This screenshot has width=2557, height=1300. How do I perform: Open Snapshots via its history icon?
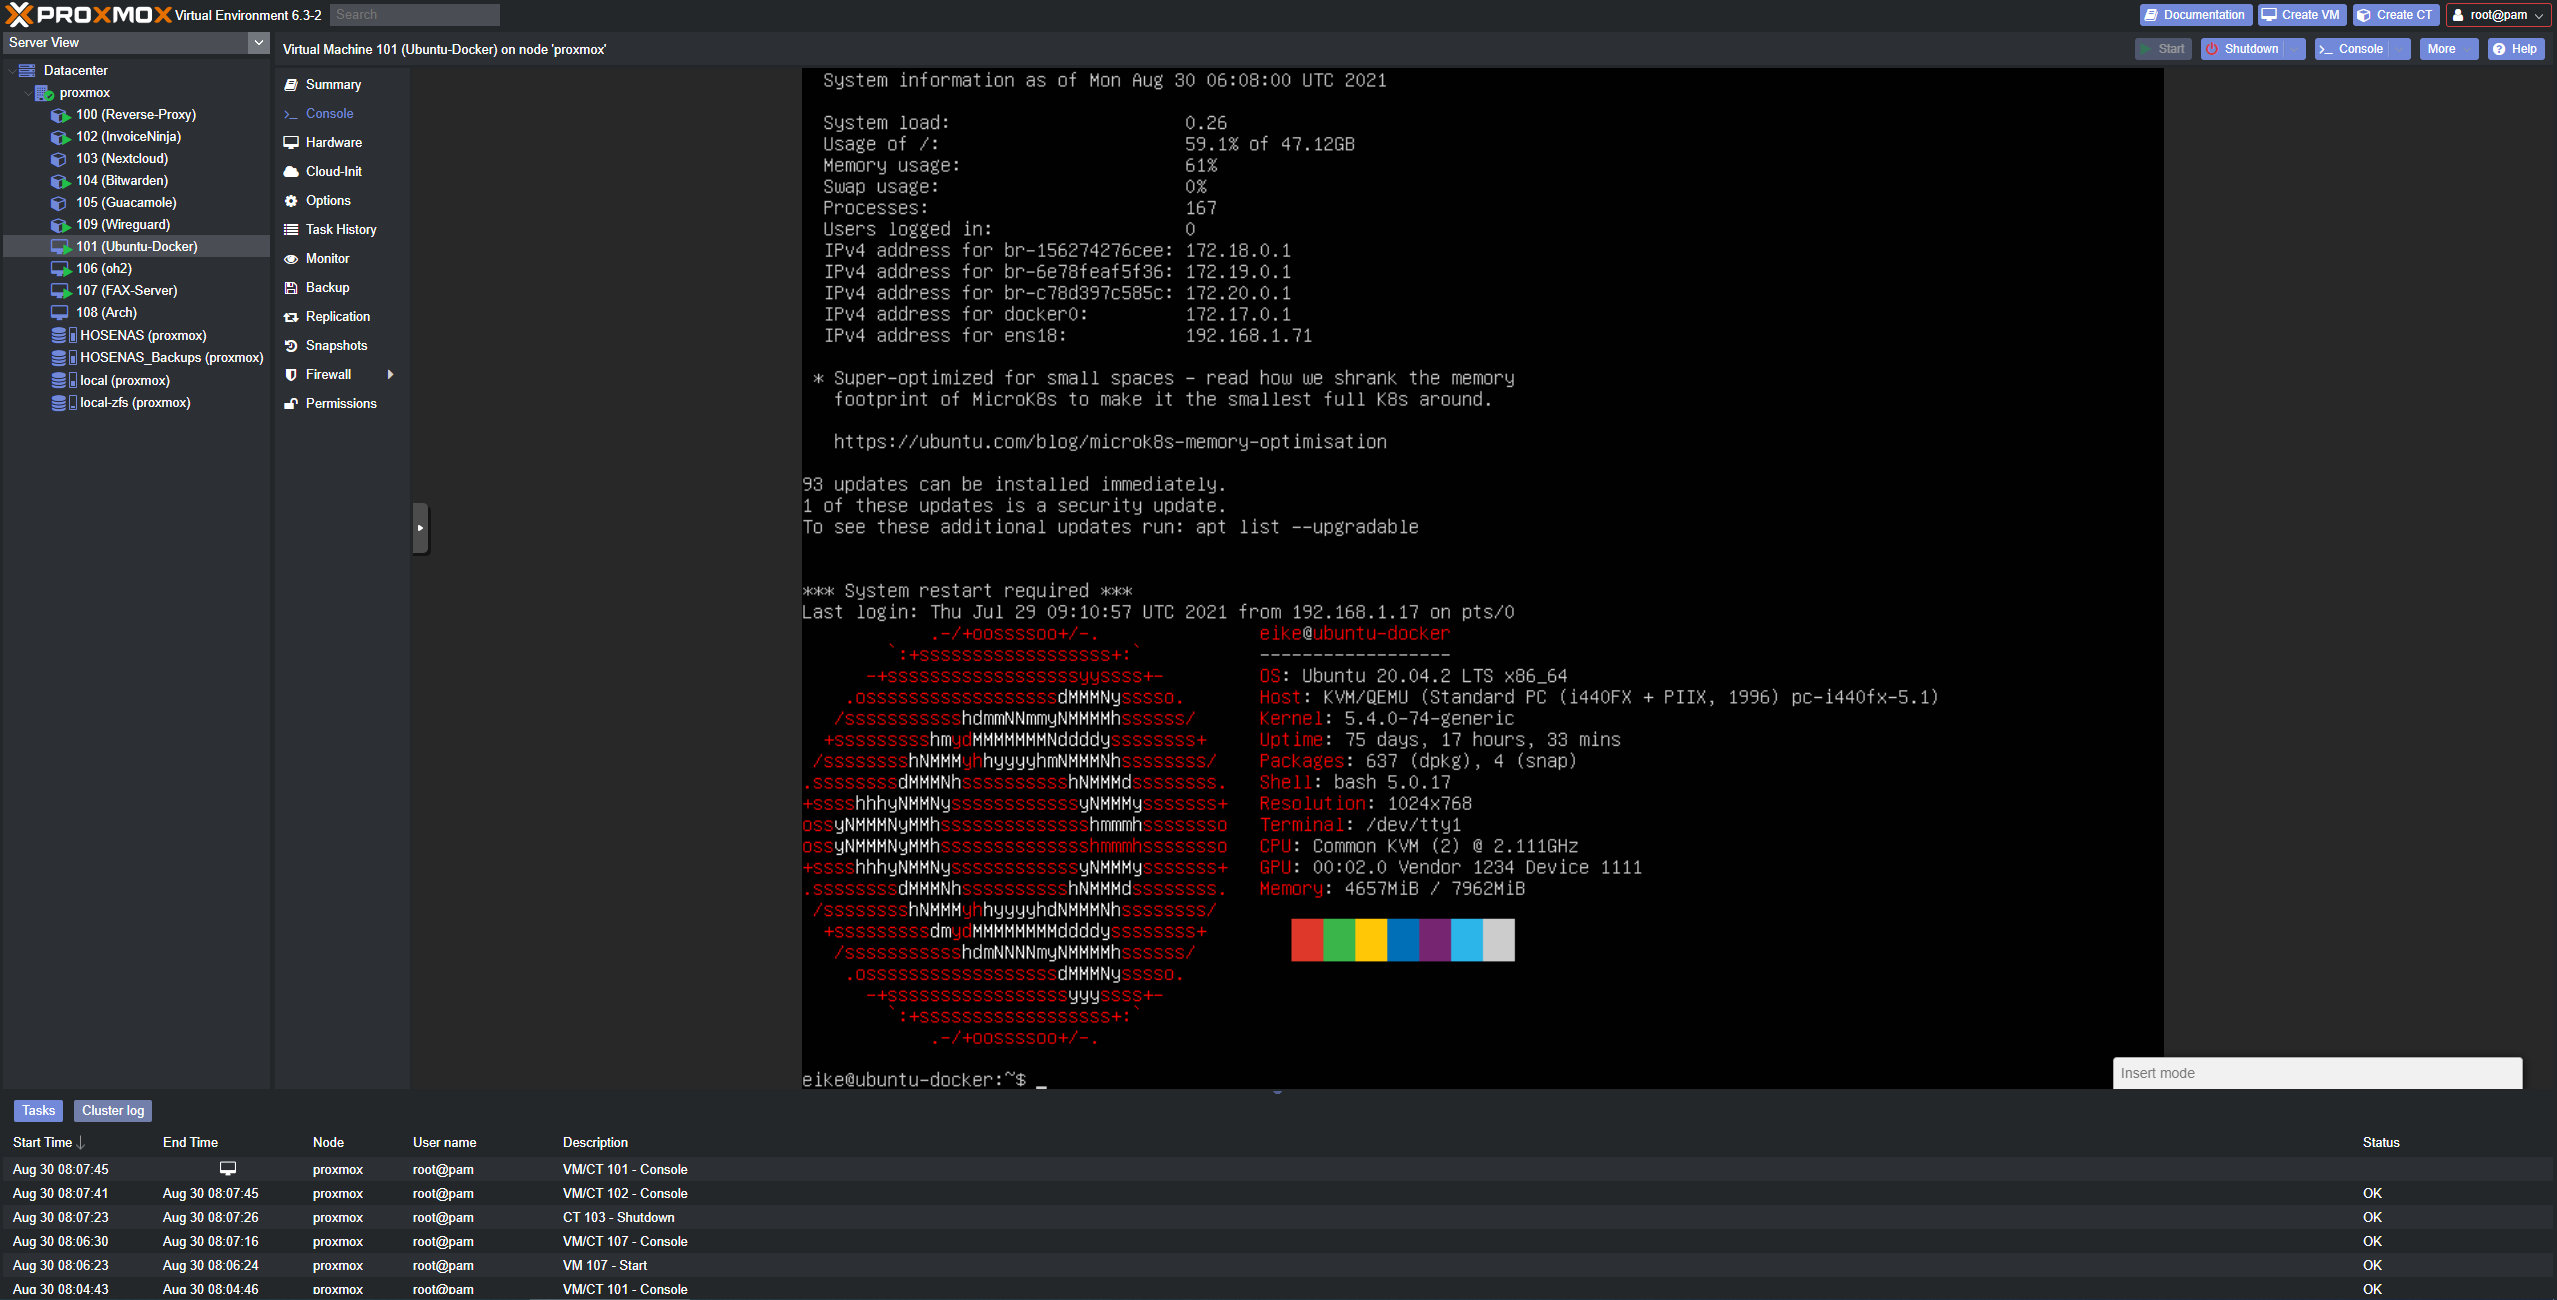[291, 346]
